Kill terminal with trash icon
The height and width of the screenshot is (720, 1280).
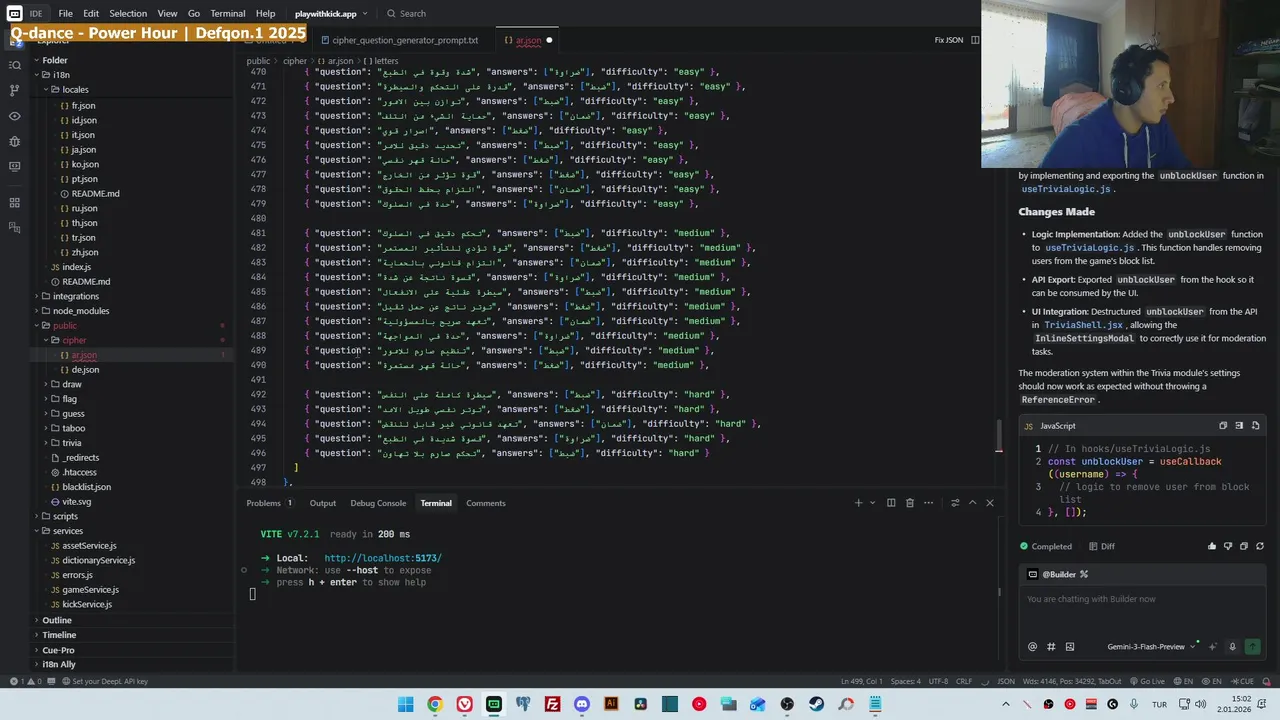pyautogui.click(x=909, y=503)
